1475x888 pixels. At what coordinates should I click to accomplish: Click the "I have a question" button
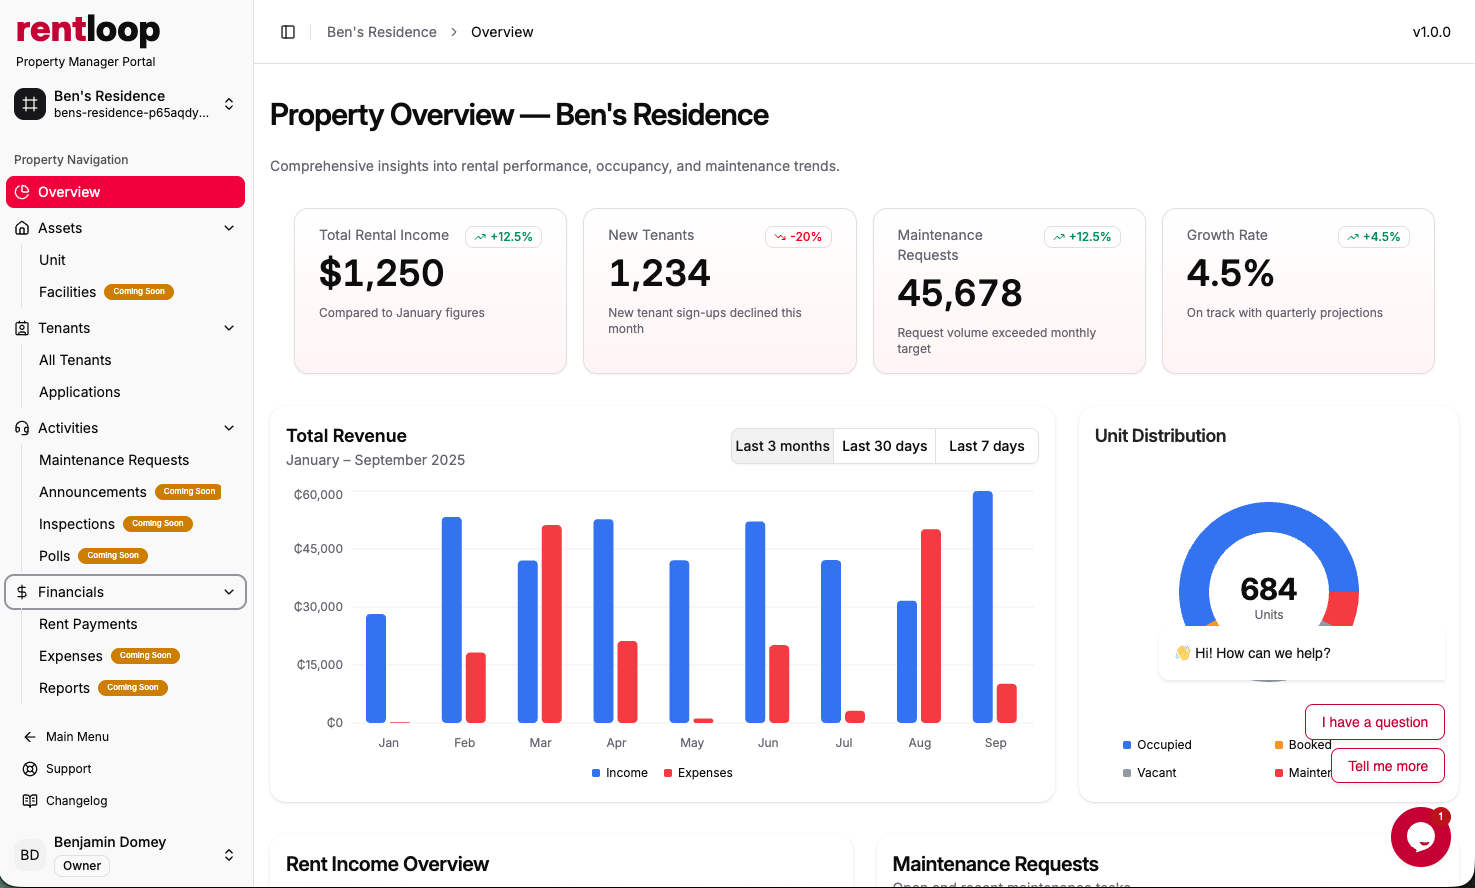1374,722
